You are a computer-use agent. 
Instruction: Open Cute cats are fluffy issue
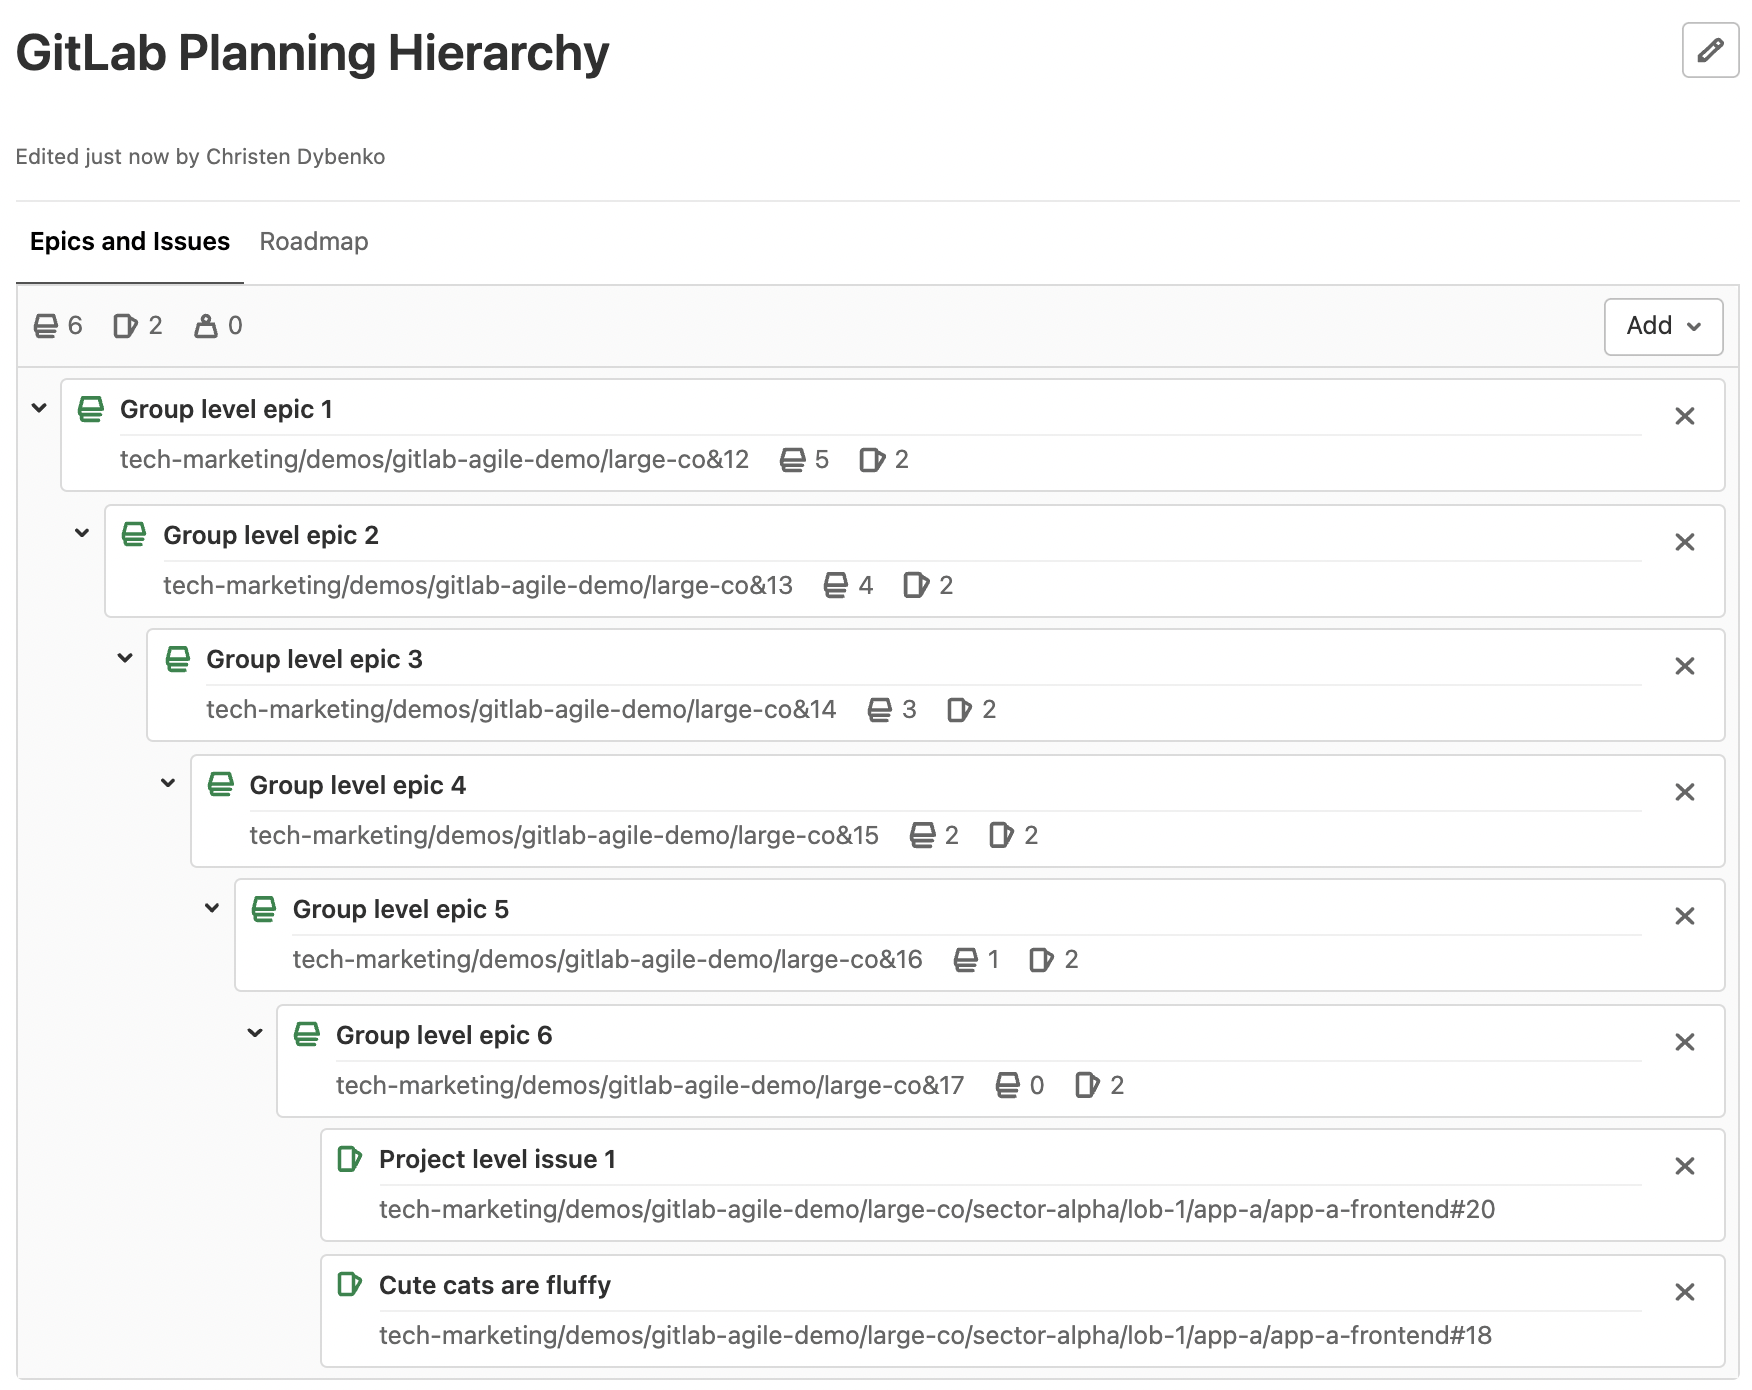[x=495, y=1286]
